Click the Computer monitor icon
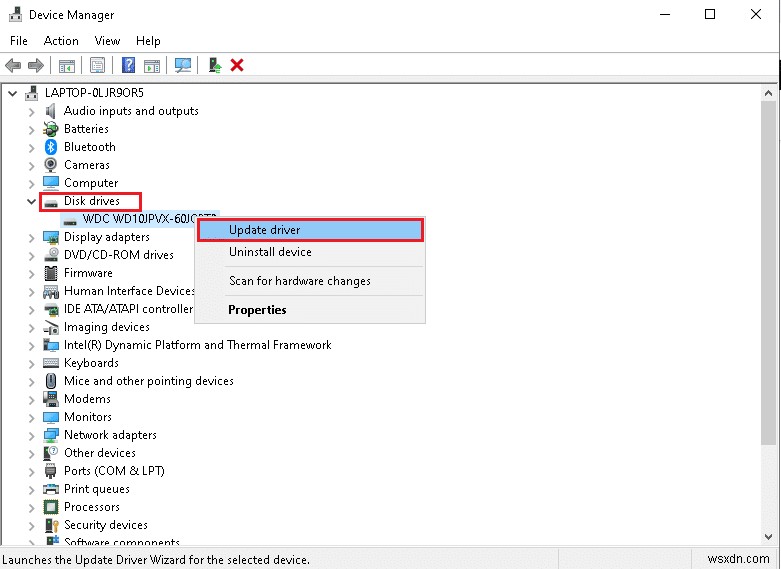This screenshot has width=781, height=569. 51,183
